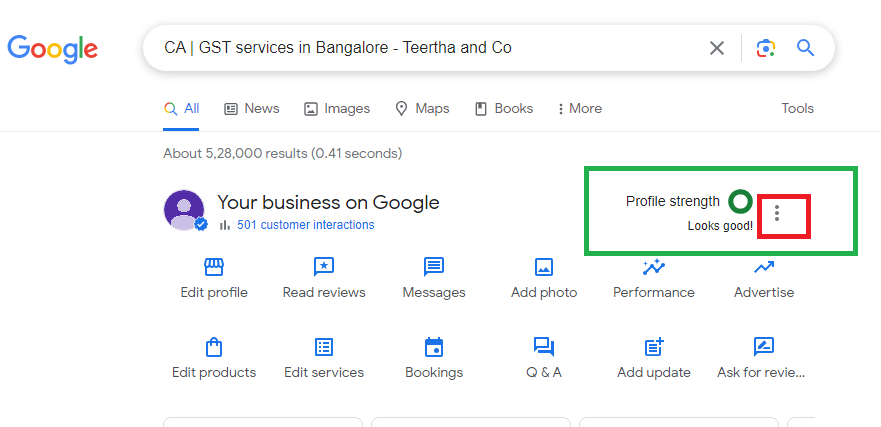Click the Add photo icon
The image size is (881, 427).
[x=544, y=267]
